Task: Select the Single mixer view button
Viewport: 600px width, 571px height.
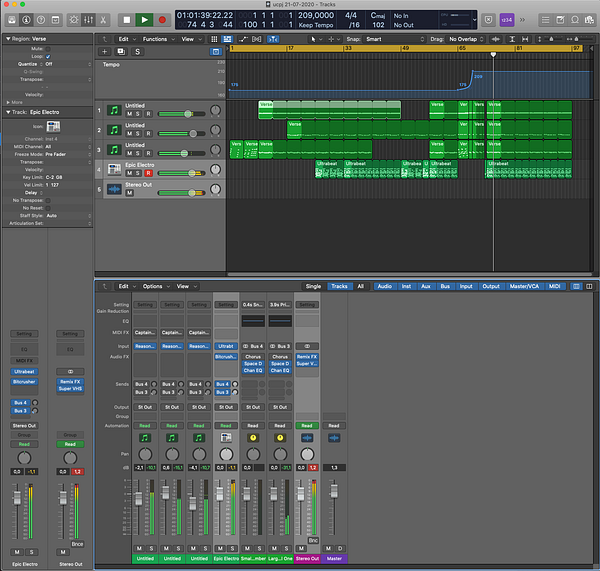Action: point(313,286)
